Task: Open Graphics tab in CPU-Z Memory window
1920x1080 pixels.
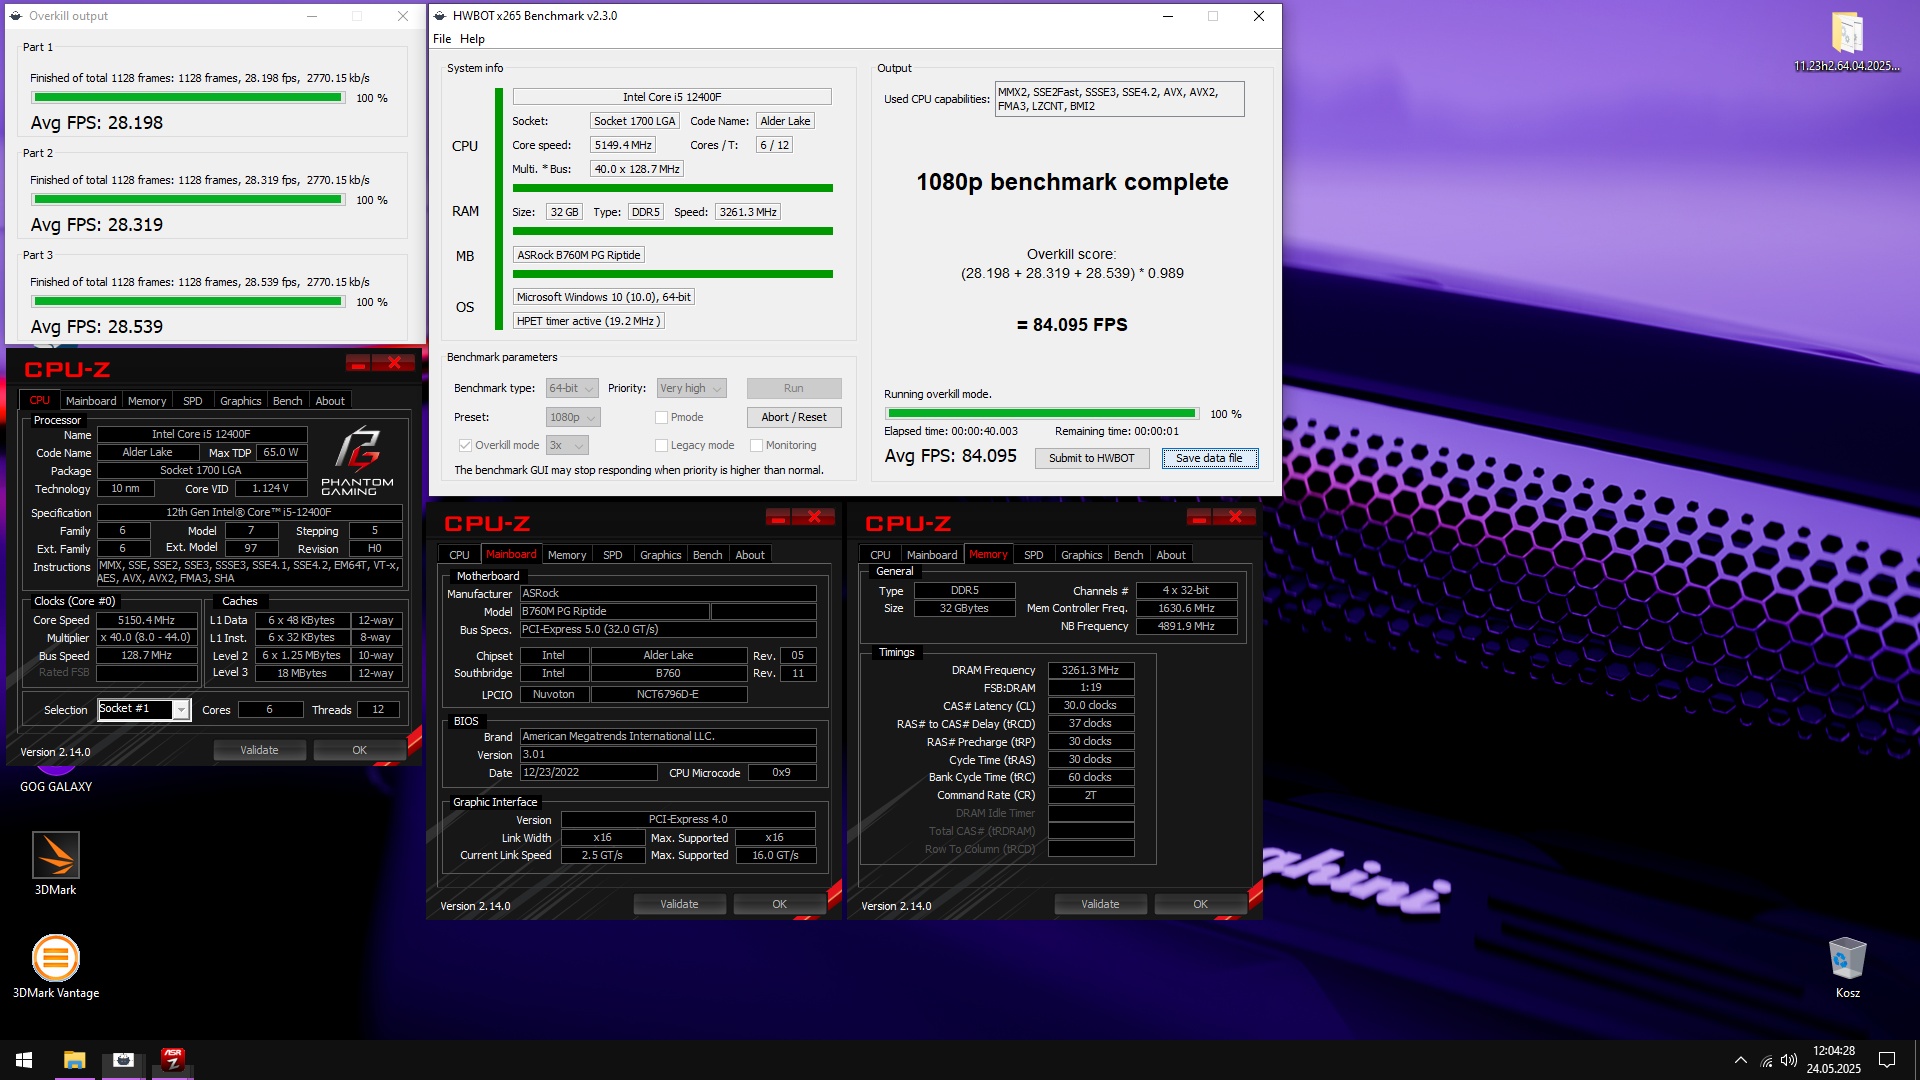Action: [x=1082, y=555]
